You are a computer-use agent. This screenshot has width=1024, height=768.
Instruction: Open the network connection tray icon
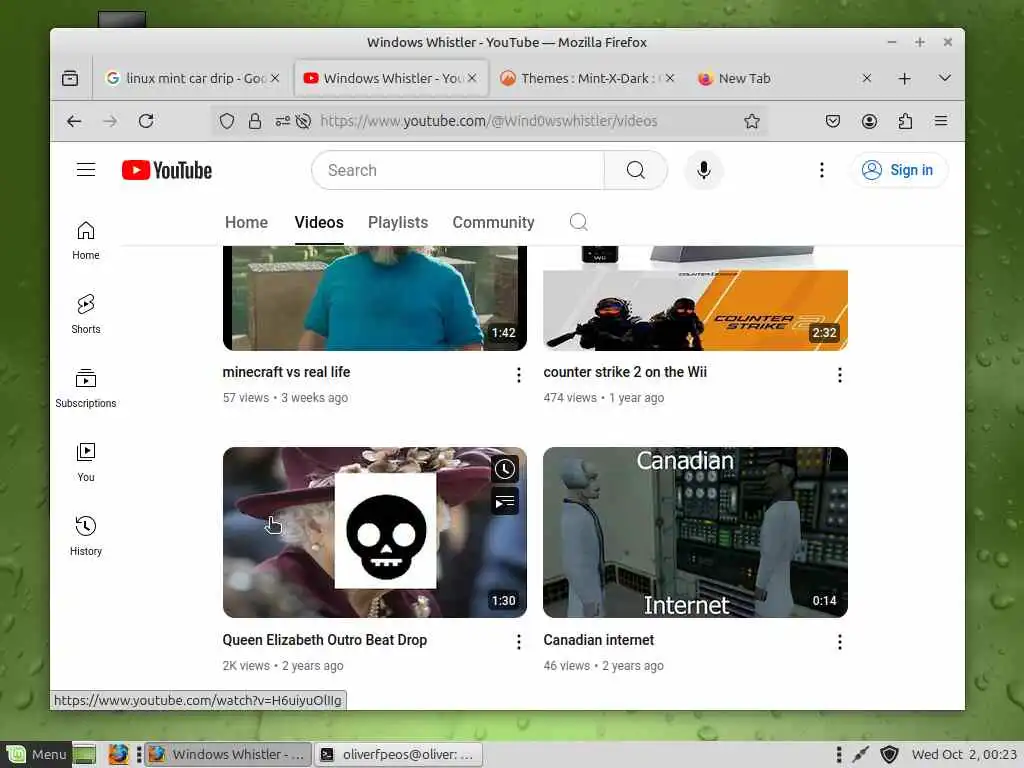[861, 754]
